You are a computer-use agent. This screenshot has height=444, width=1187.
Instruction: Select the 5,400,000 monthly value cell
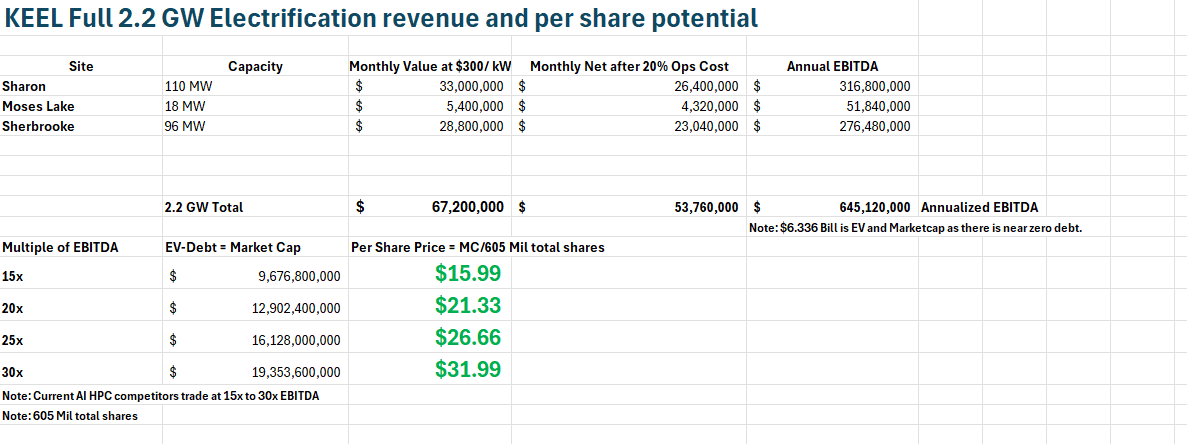(430, 106)
